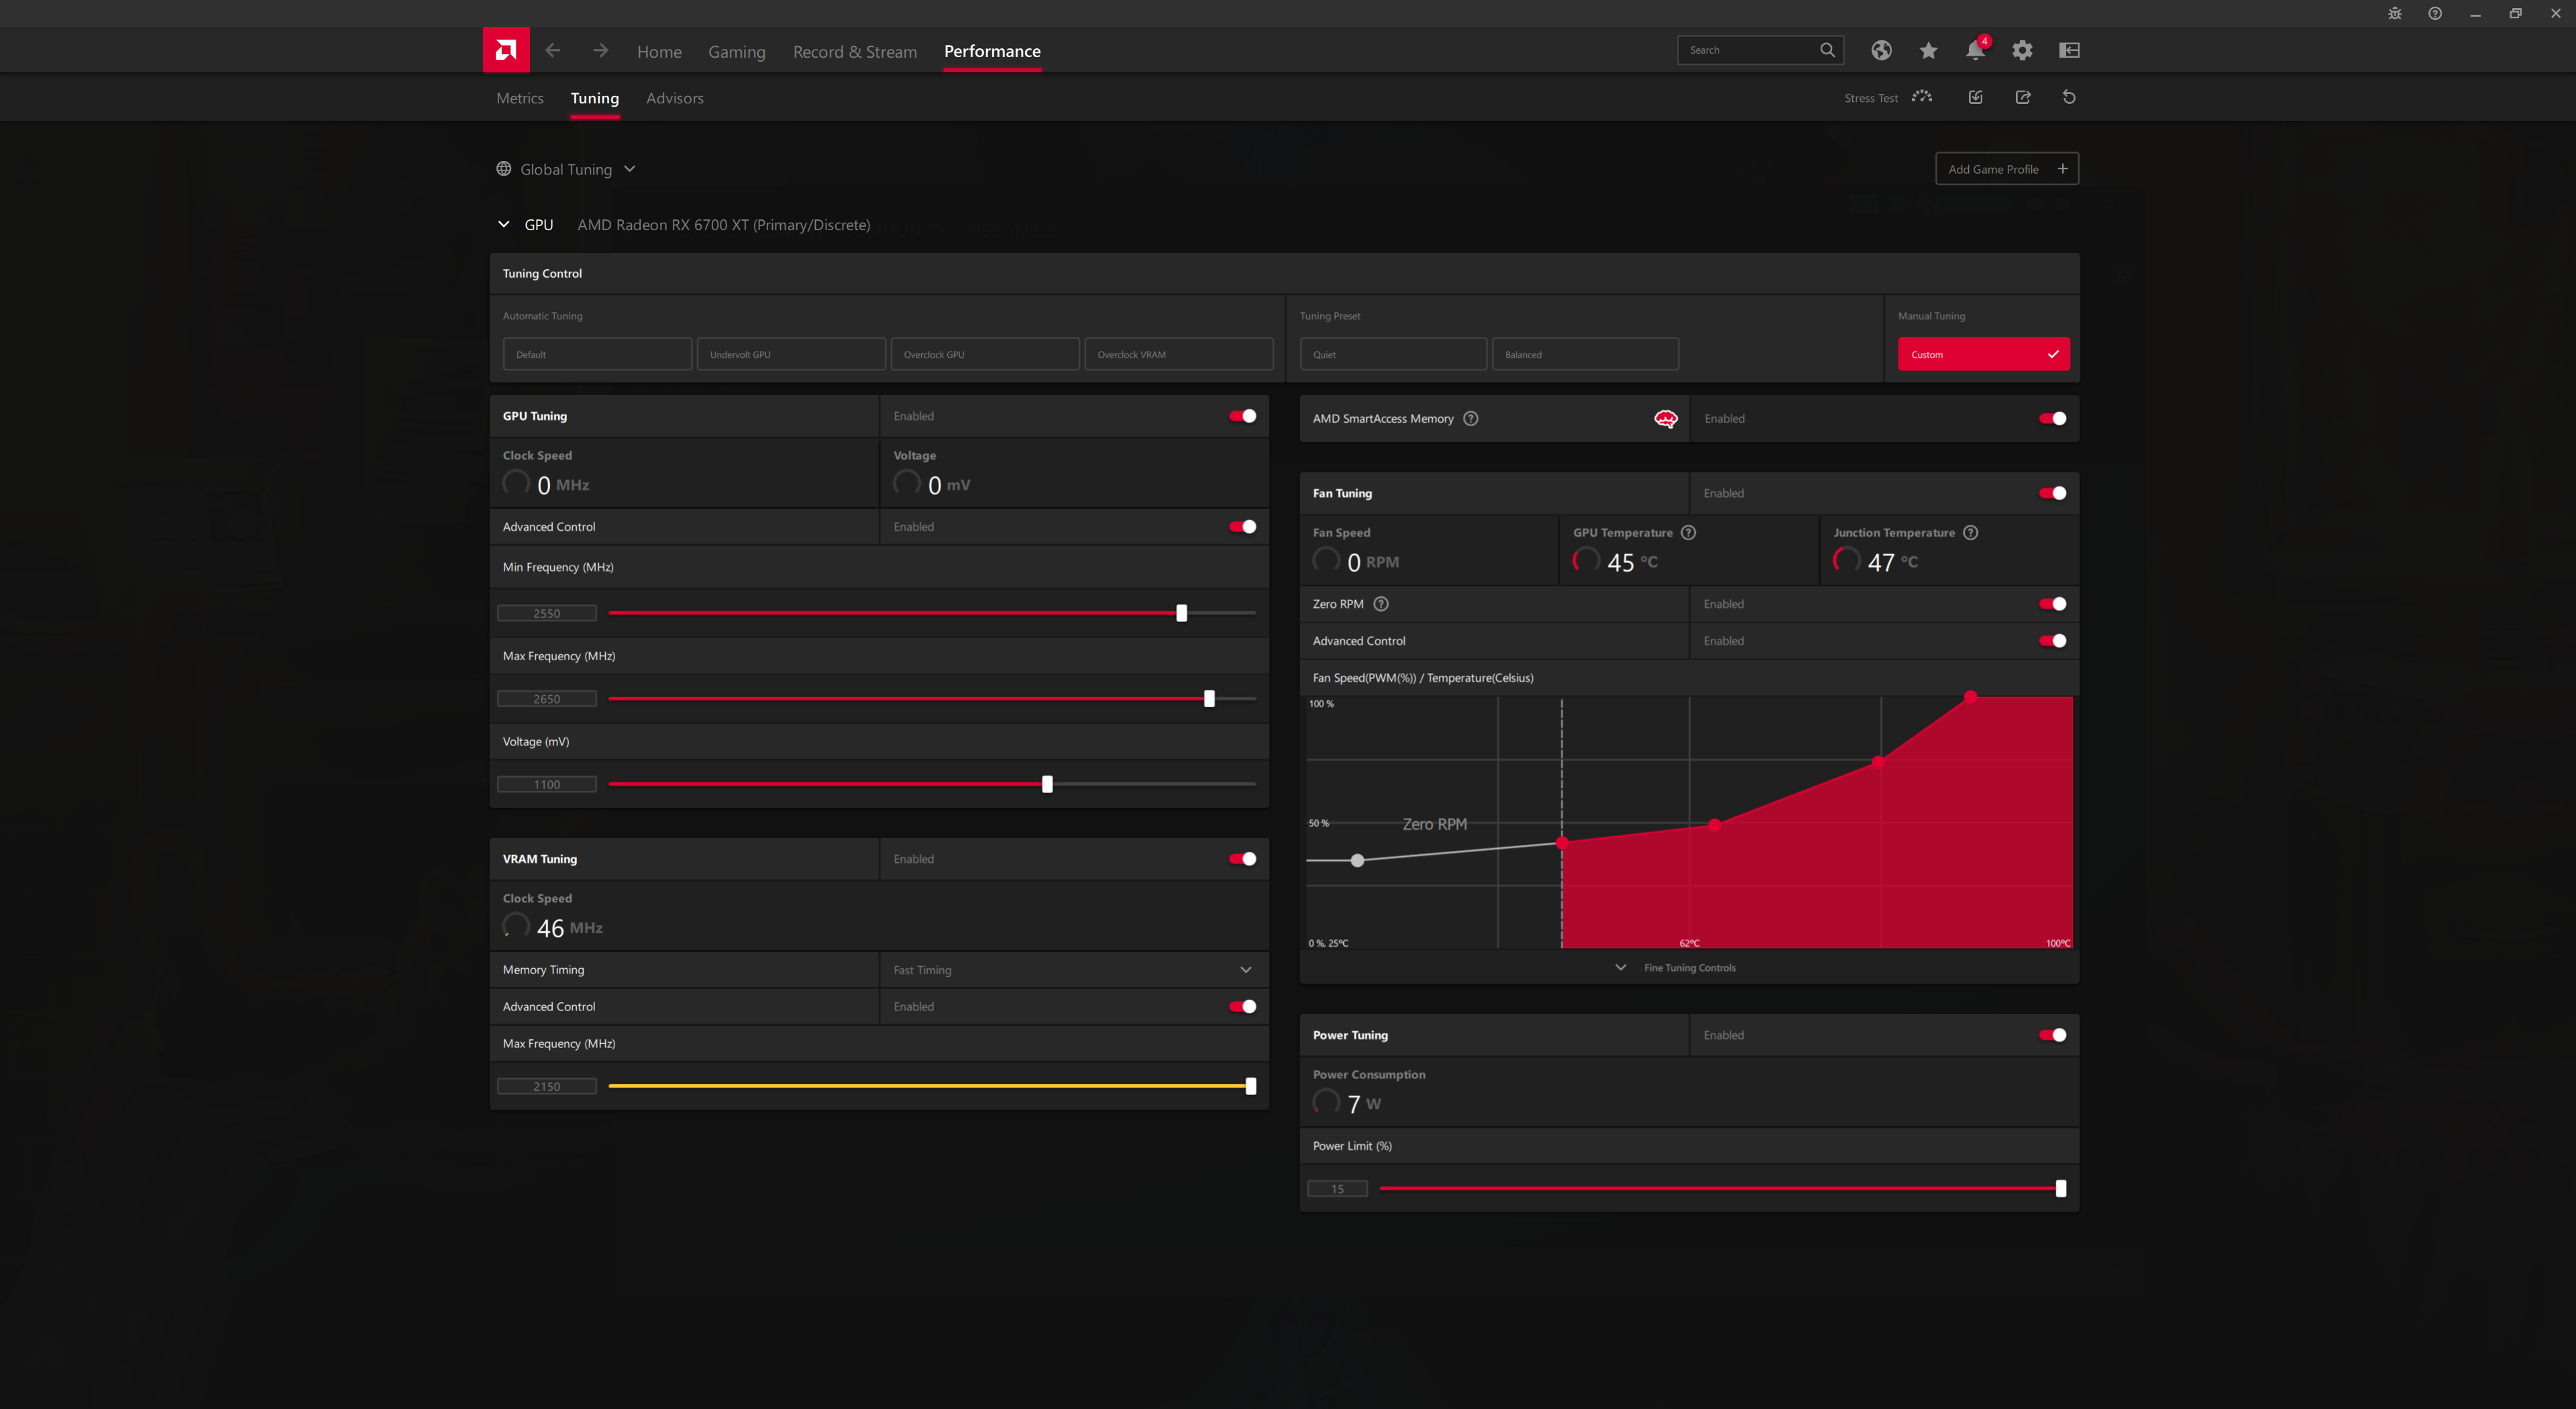Image resolution: width=2576 pixels, height=1409 pixels.
Task: Toggle Fan Tuning enabled switch
Action: (2052, 492)
